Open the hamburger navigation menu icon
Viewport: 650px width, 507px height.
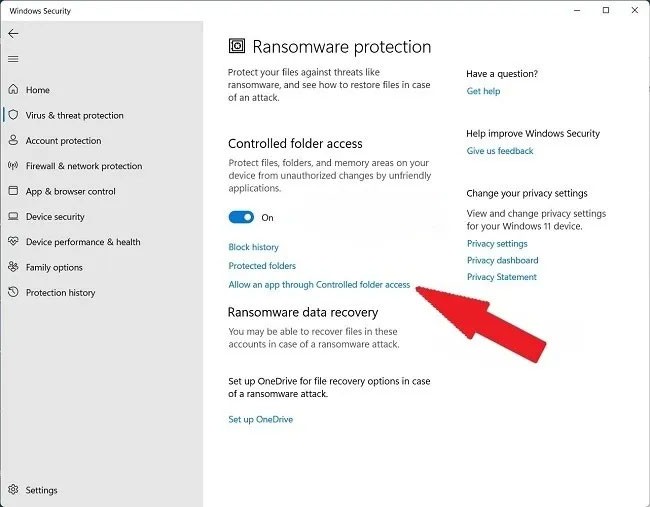tap(13, 59)
